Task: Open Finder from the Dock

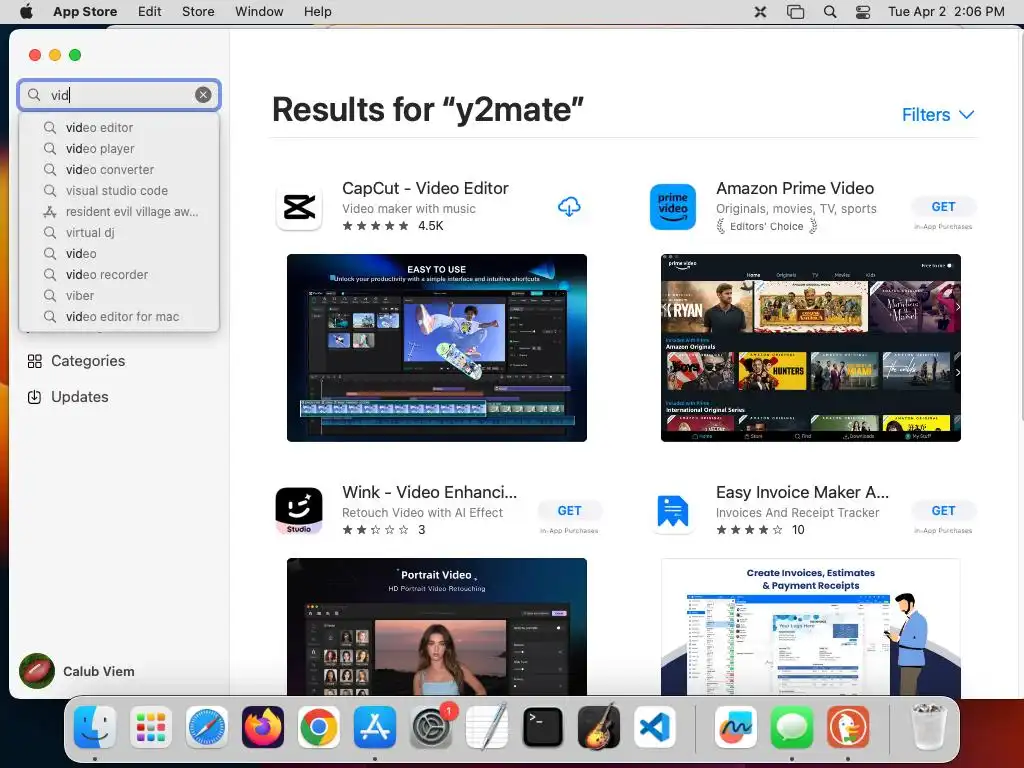Action: tap(95, 727)
